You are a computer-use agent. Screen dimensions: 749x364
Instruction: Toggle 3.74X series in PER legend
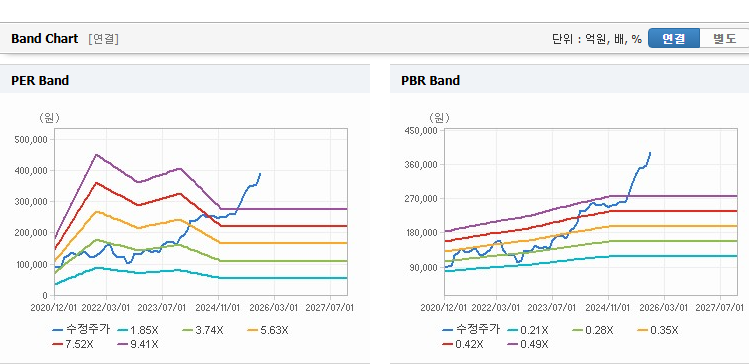tap(203, 330)
